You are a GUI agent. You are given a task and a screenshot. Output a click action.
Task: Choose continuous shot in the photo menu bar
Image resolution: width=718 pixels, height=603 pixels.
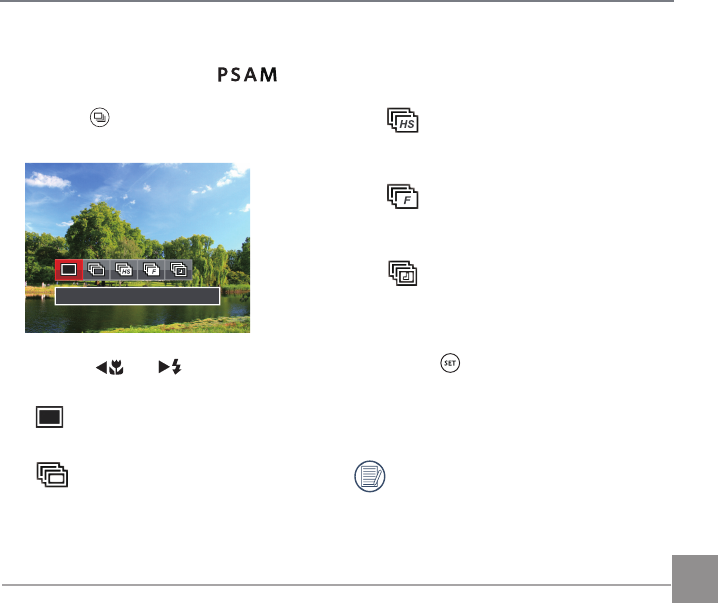(x=96, y=270)
